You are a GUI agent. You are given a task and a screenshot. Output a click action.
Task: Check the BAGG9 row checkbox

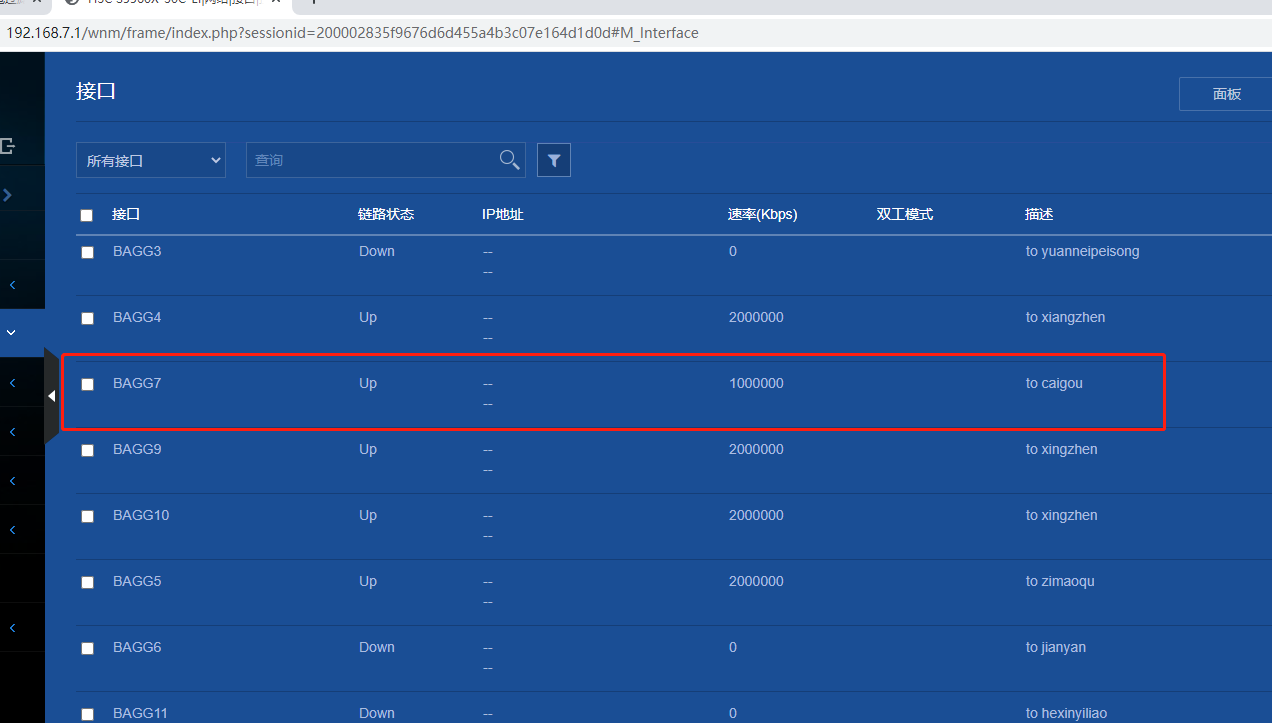pos(87,450)
